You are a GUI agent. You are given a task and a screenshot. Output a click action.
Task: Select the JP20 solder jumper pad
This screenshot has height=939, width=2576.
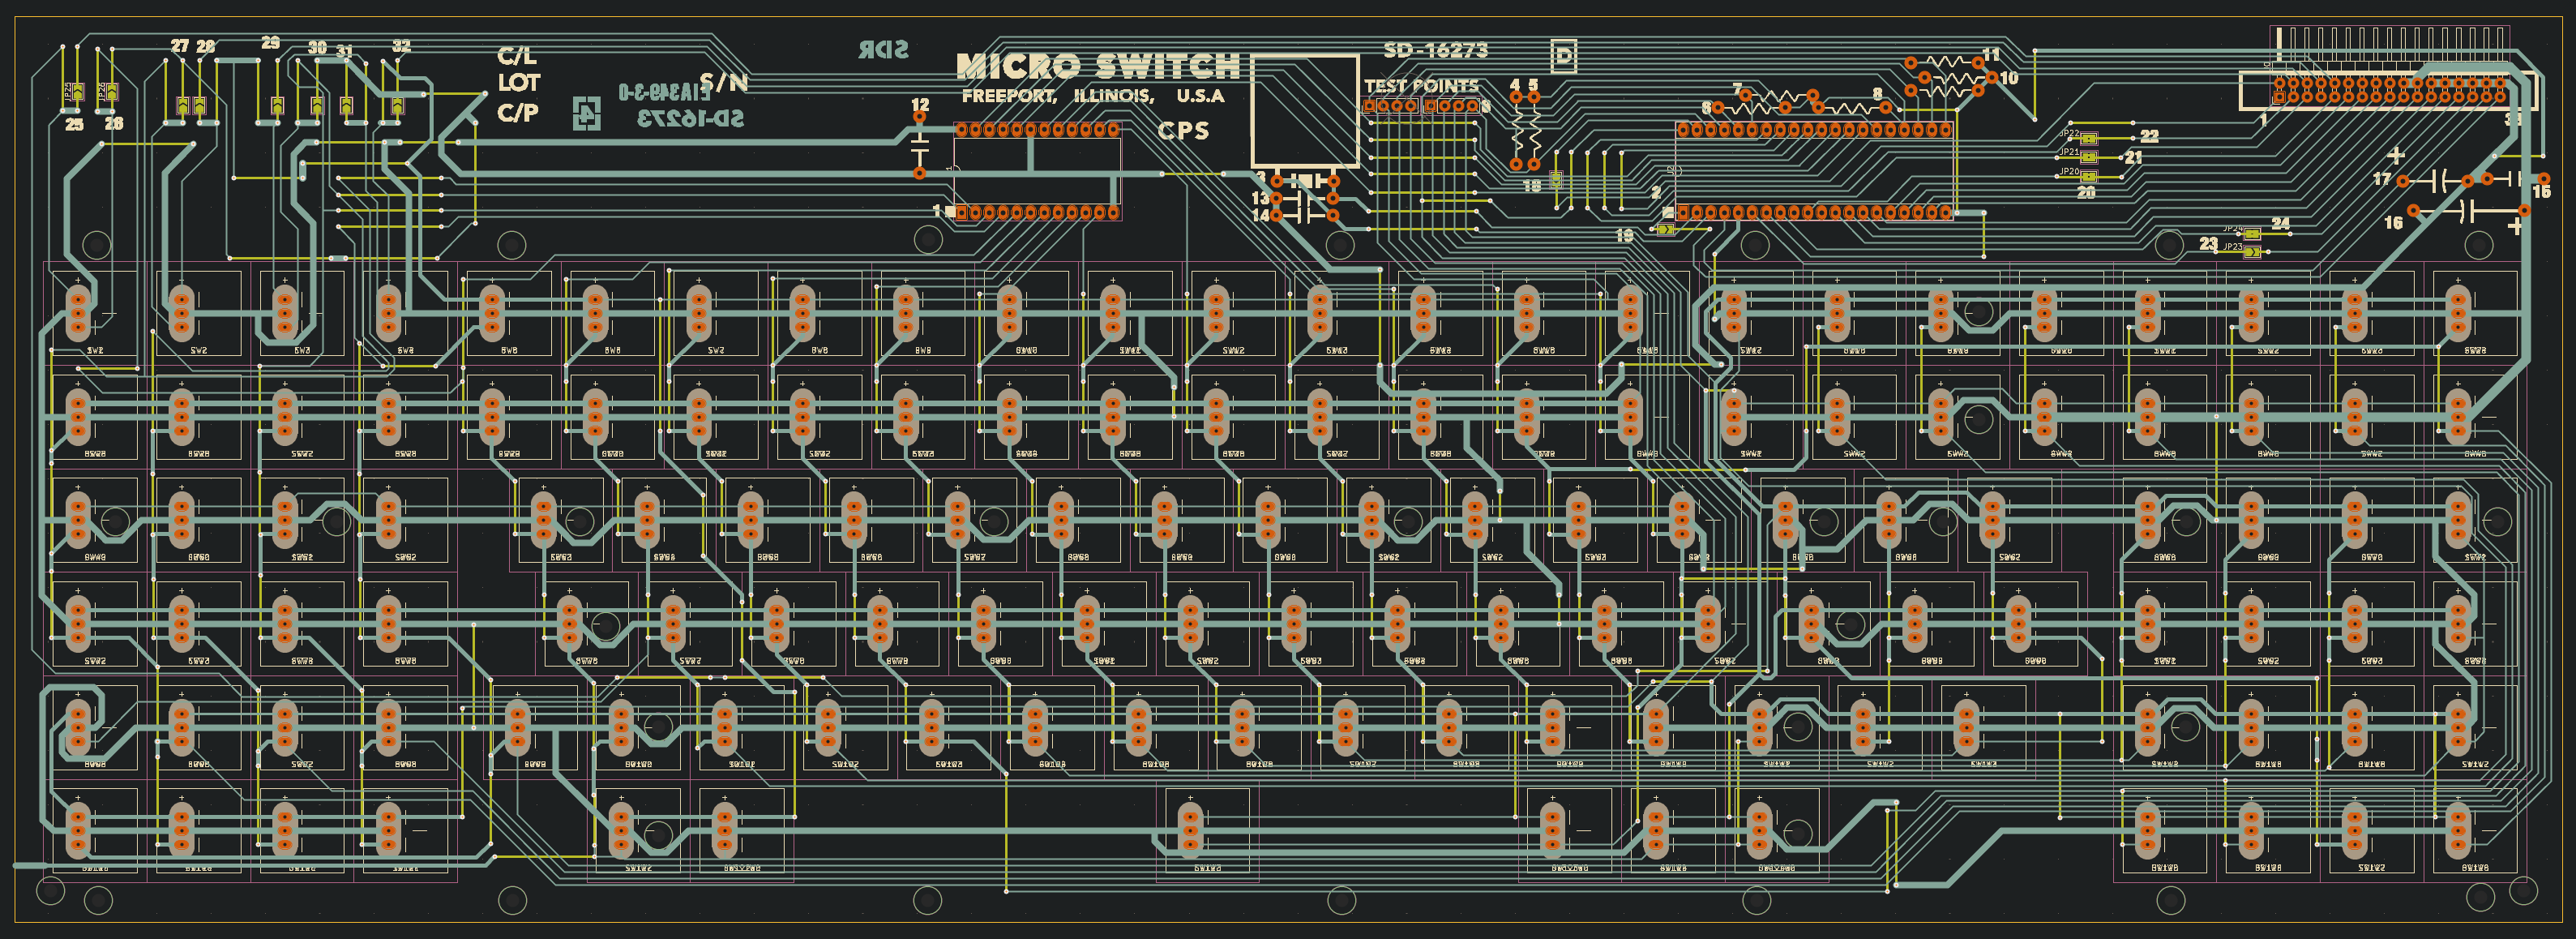(2089, 177)
